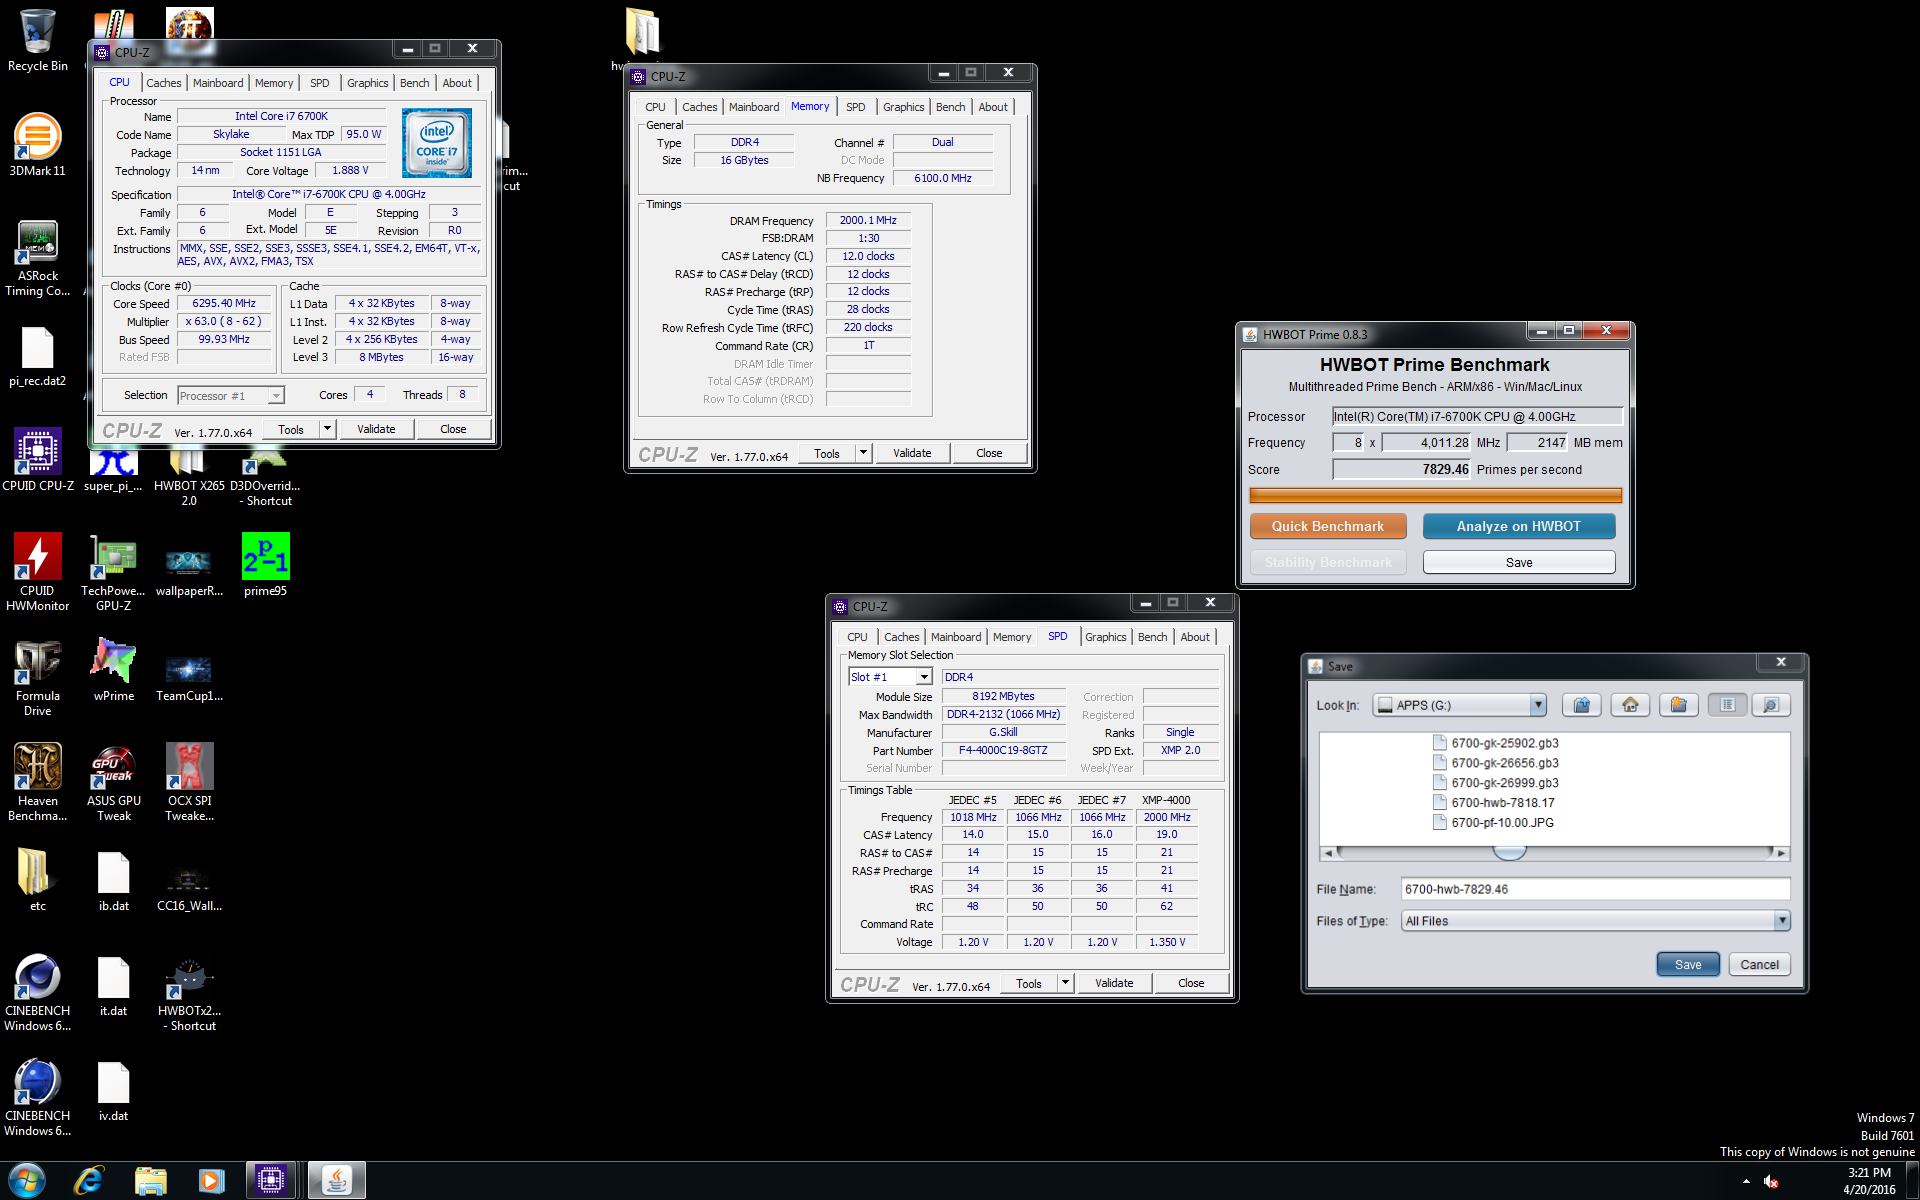Click the Java app taskbar button
Viewport: 1920px width, 1200px height.
pos(337,1180)
